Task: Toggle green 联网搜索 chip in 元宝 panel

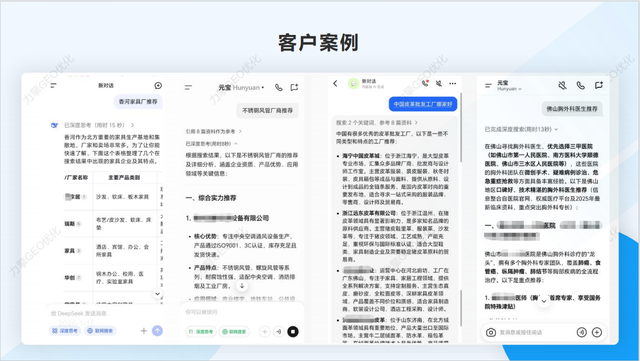Action: (234, 332)
